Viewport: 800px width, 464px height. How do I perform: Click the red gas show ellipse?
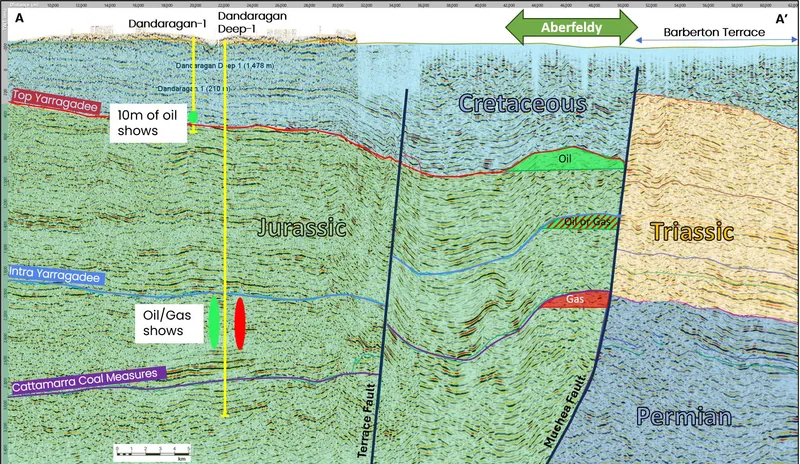[x=240, y=324]
